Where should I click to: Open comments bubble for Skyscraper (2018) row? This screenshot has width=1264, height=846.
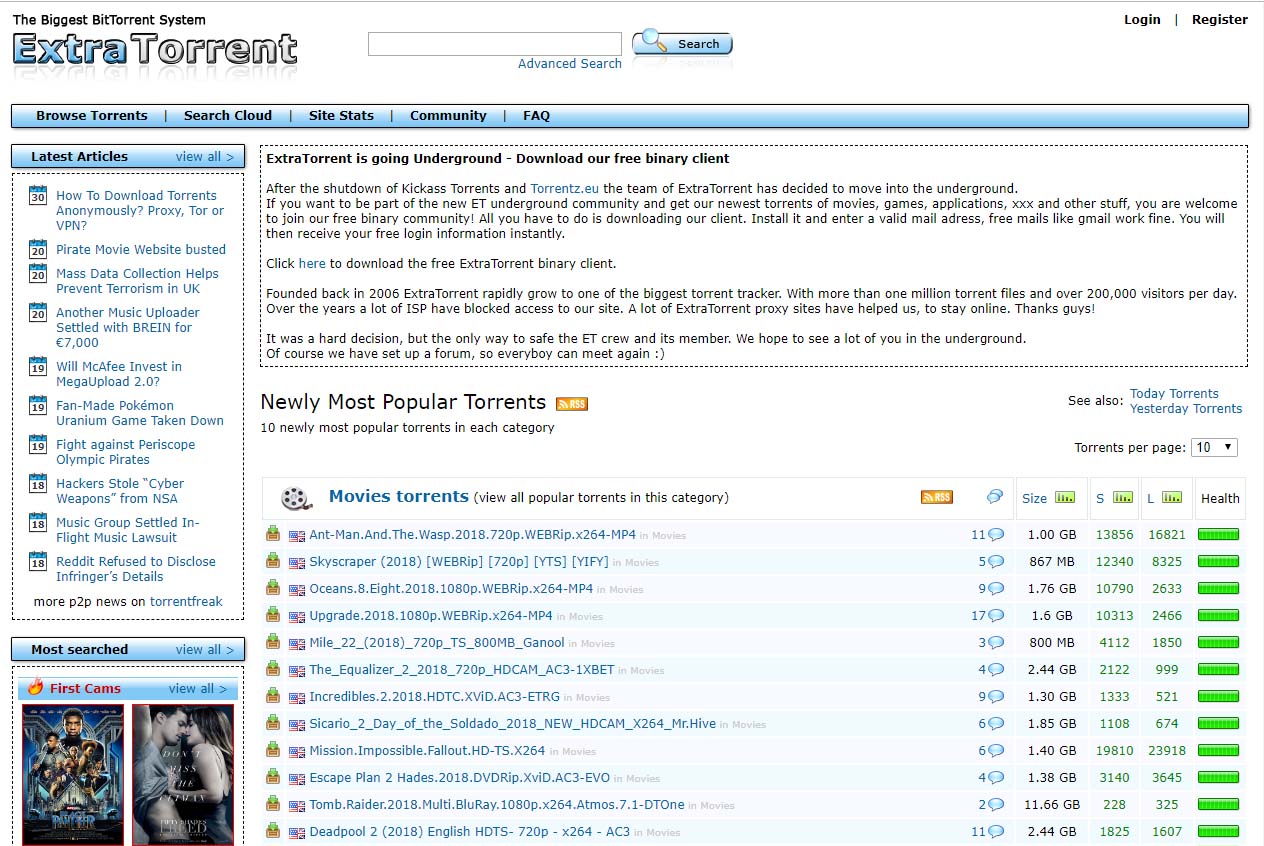coord(996,562)
